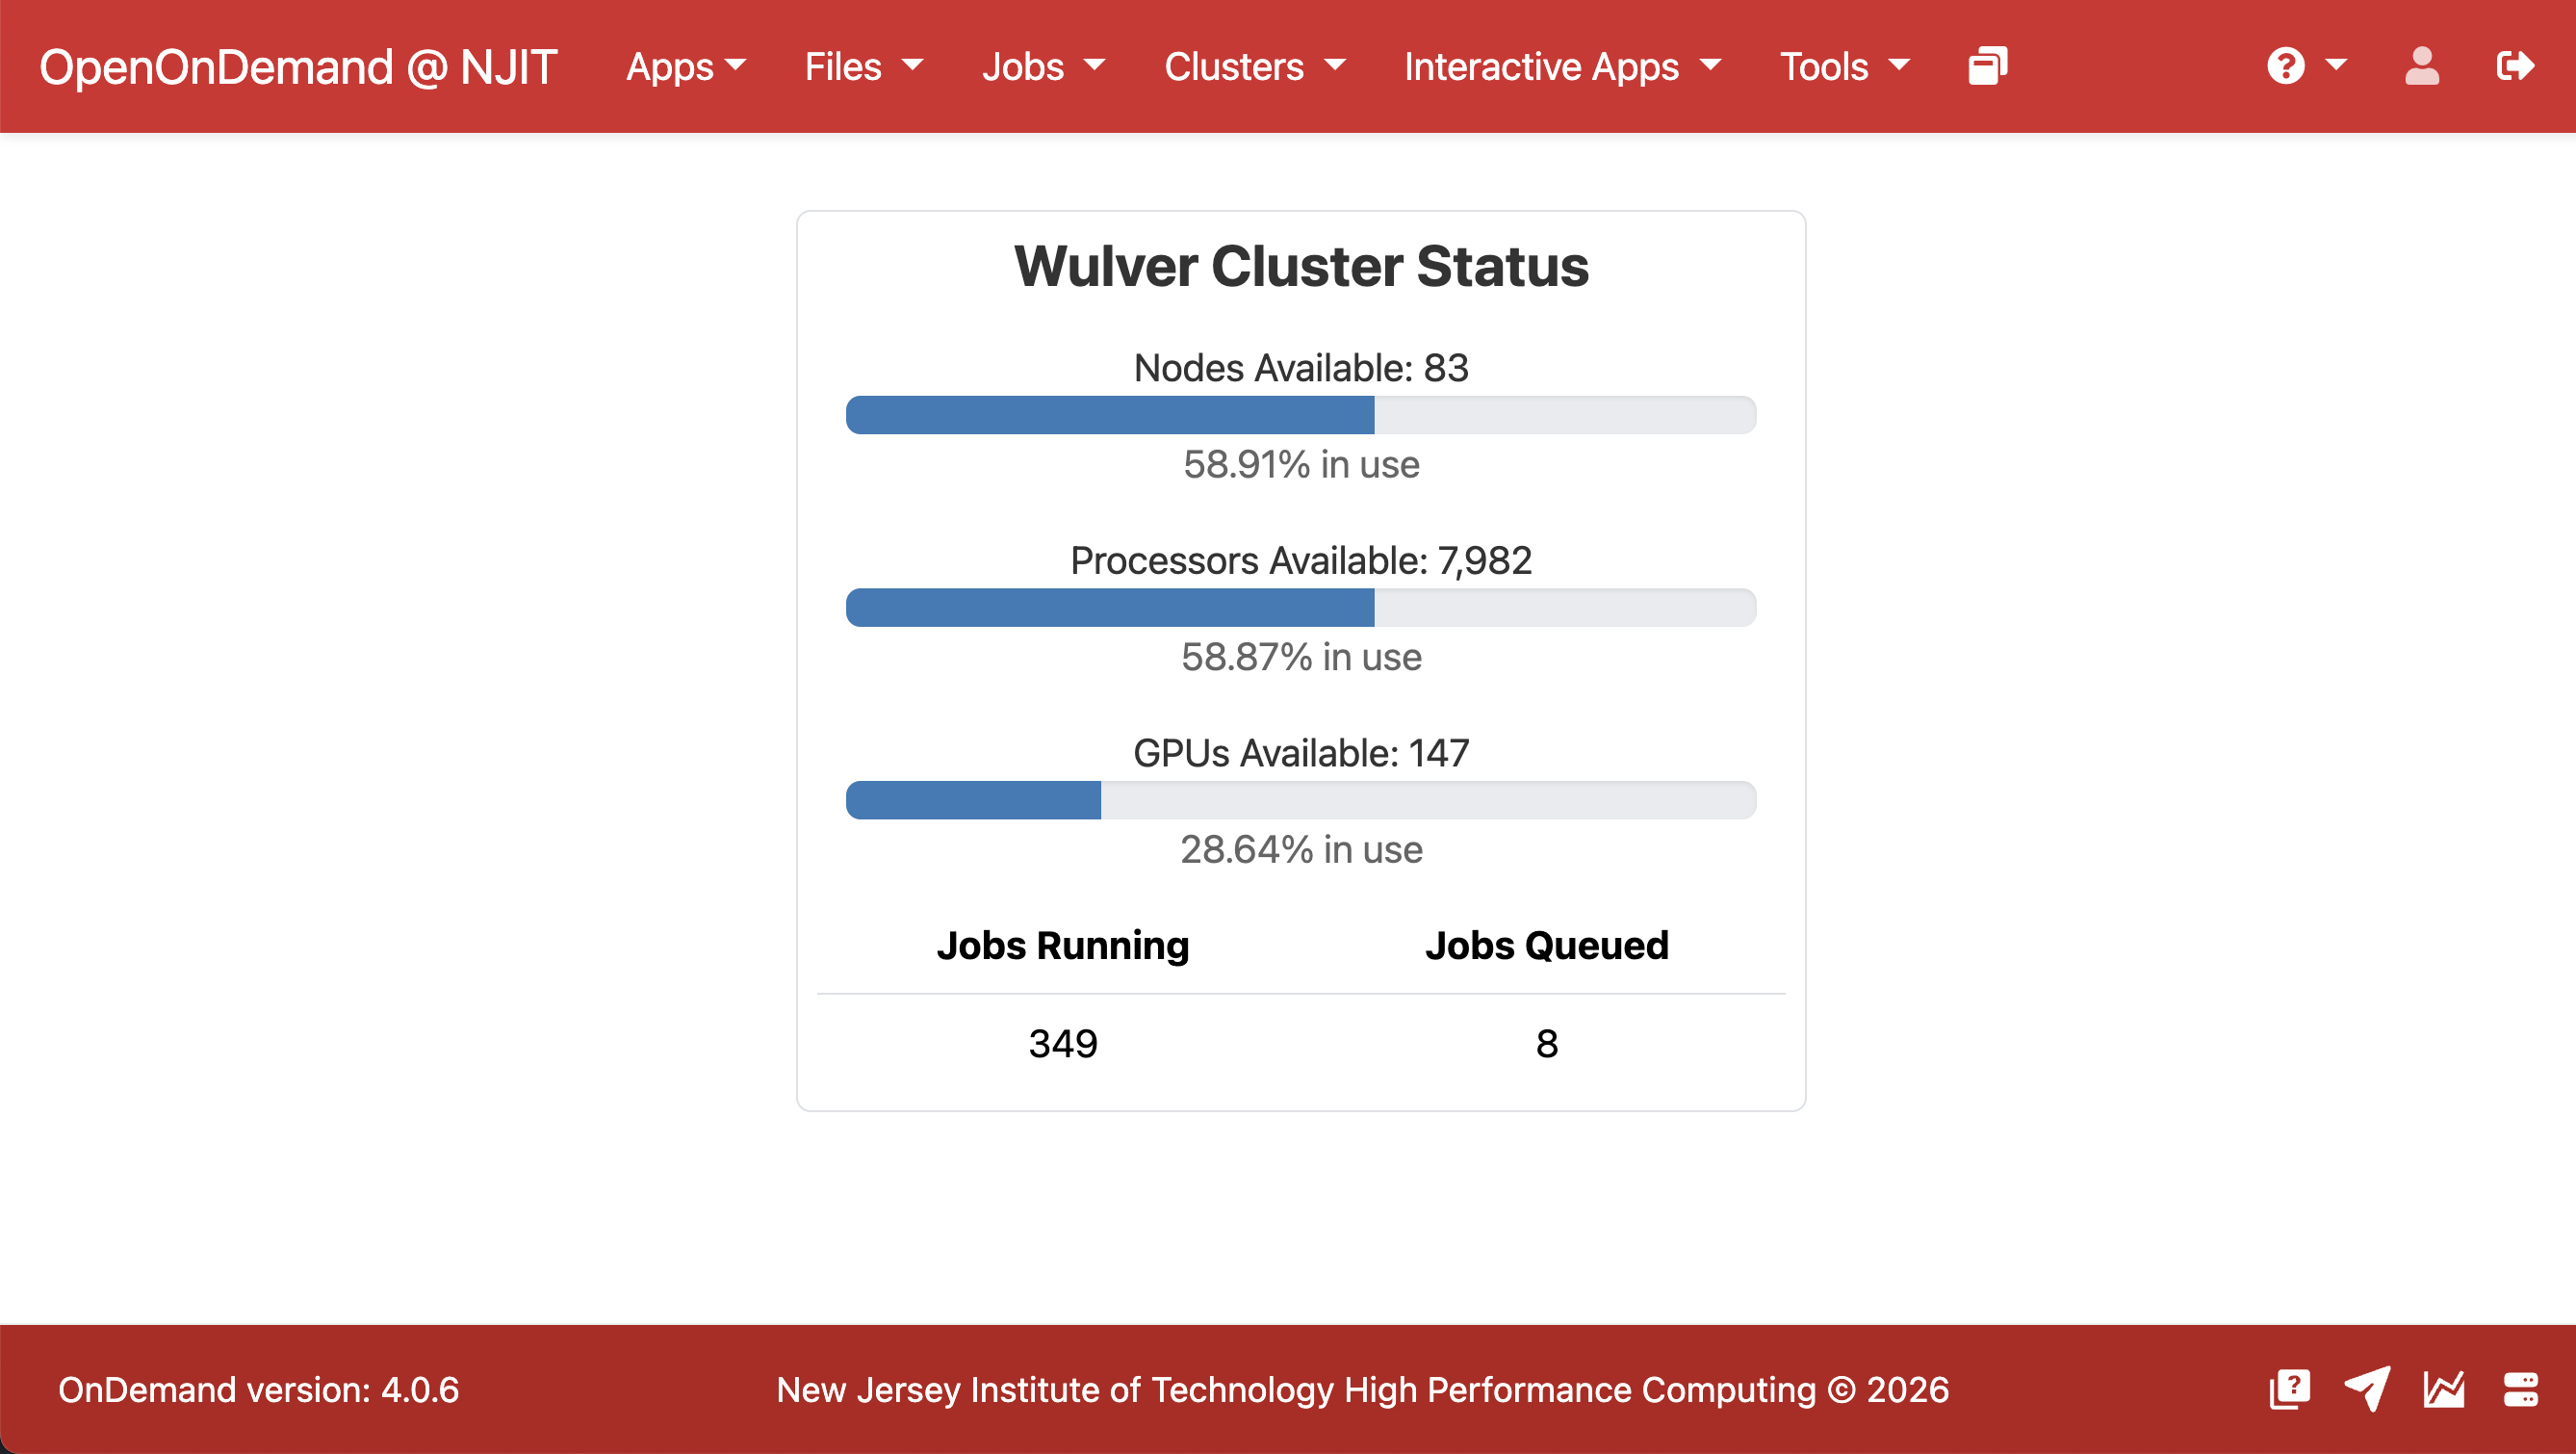Open the Jobs dropdown menu
Viewport: 2576px width, 1454px height.
pyautogui.click(x=1043, y=66)
